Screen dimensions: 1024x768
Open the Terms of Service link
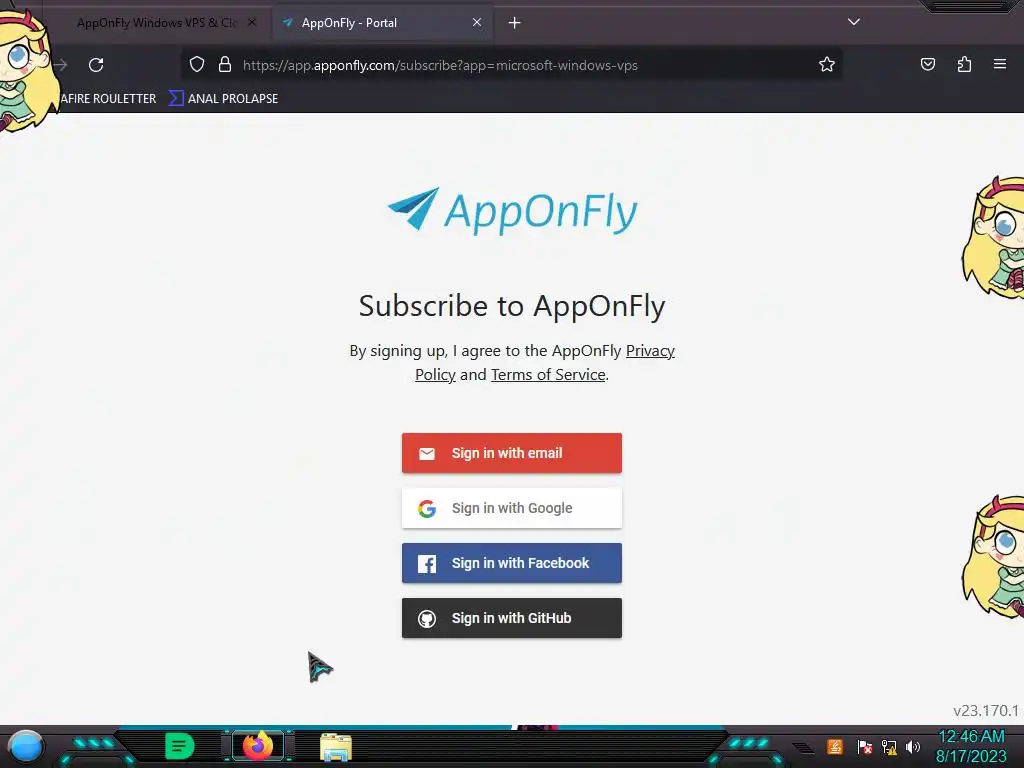tap(548, 375)
